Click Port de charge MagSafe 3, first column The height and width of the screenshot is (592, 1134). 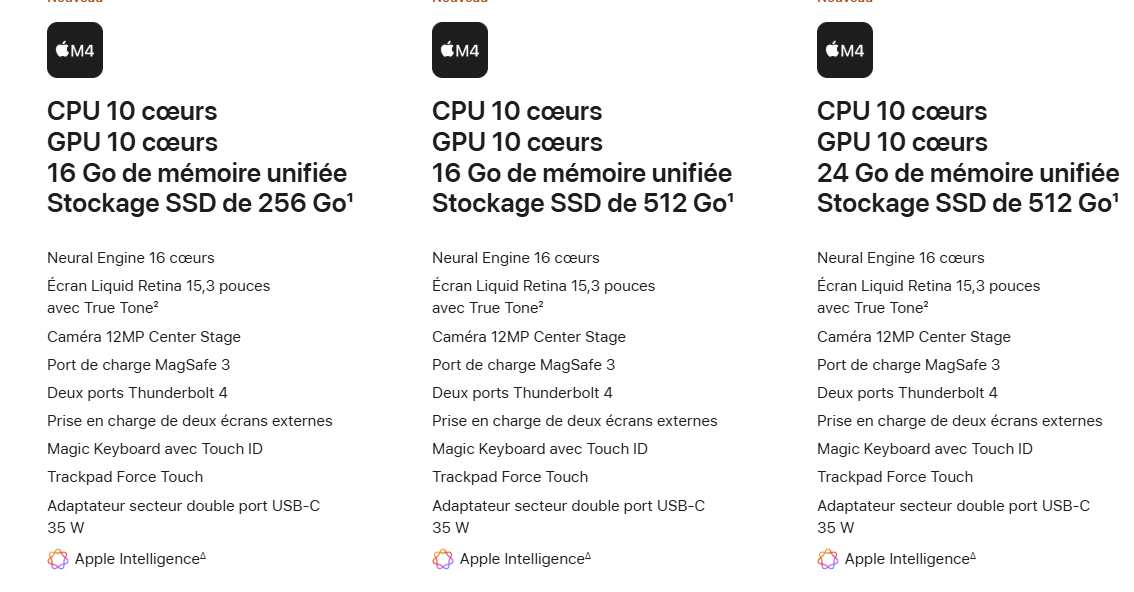click(138, 365)
